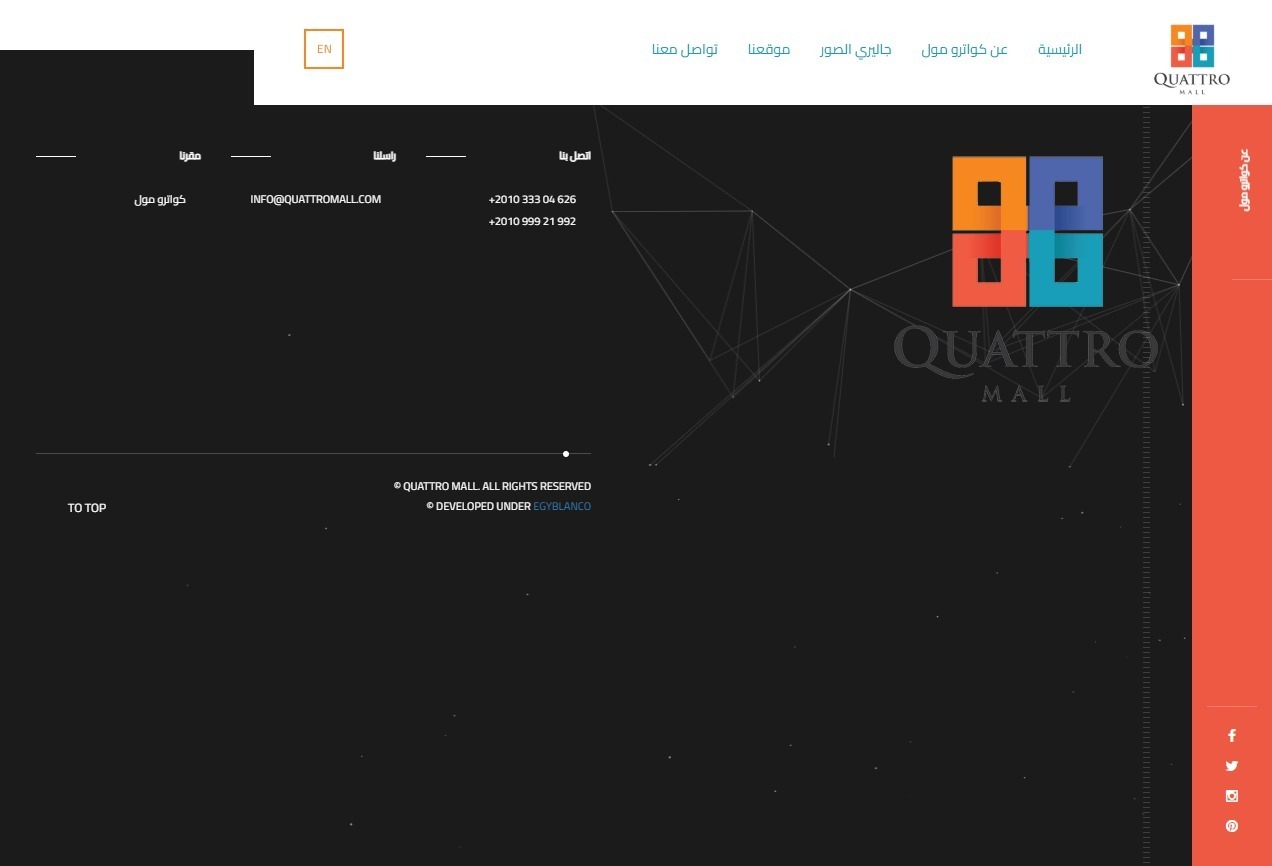
Task: Click the كواترو مول address under مقرنا
Action: click(160, 199)
